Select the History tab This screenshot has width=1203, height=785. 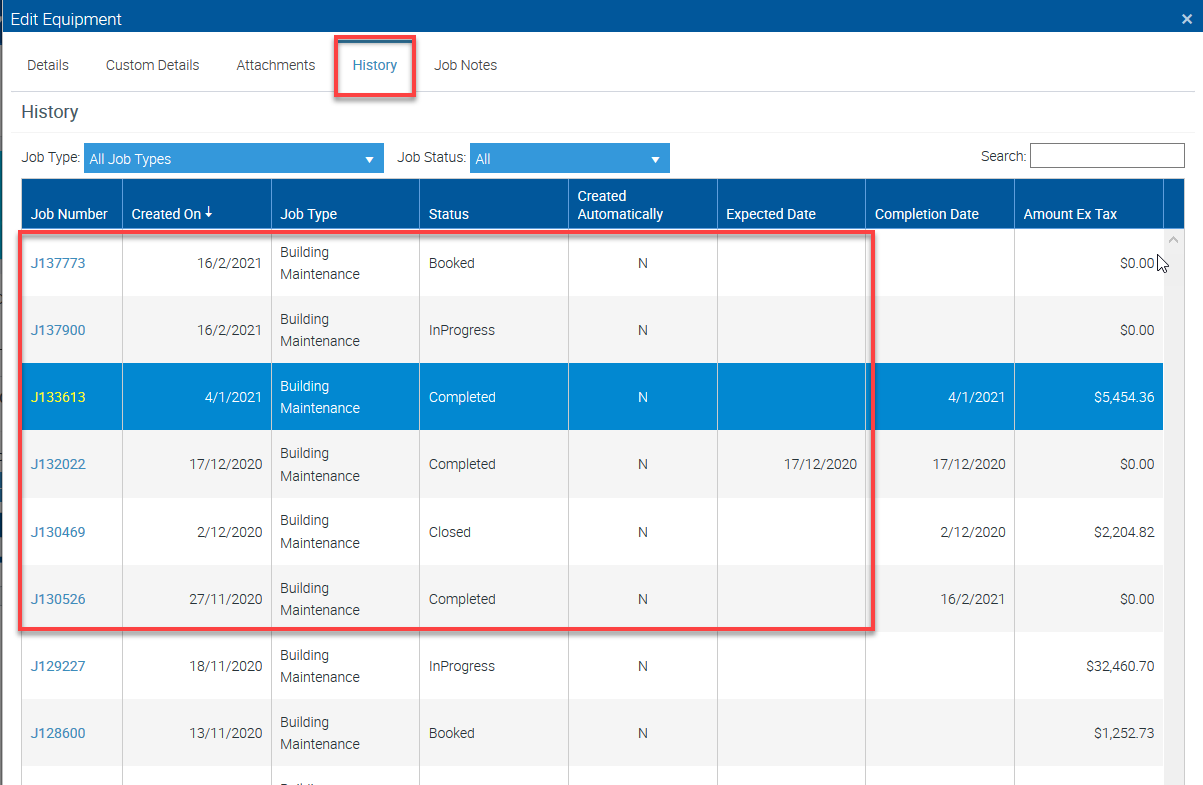pyautogui.click(x=374, y=65)
